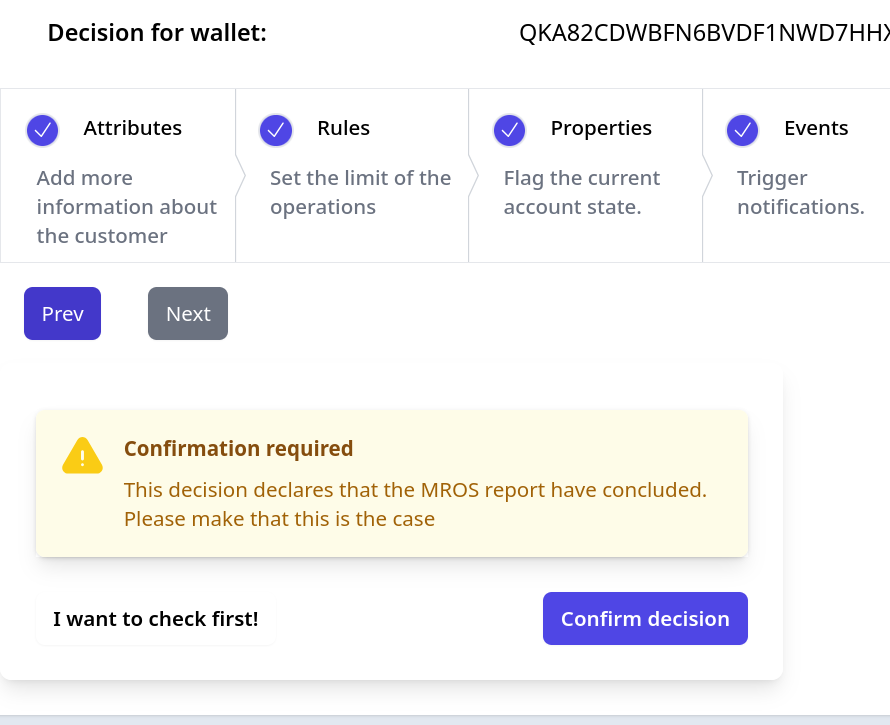Click the "Confirmation required" heading
Viewport: 890px width, 725px height.
pos(238,449)
